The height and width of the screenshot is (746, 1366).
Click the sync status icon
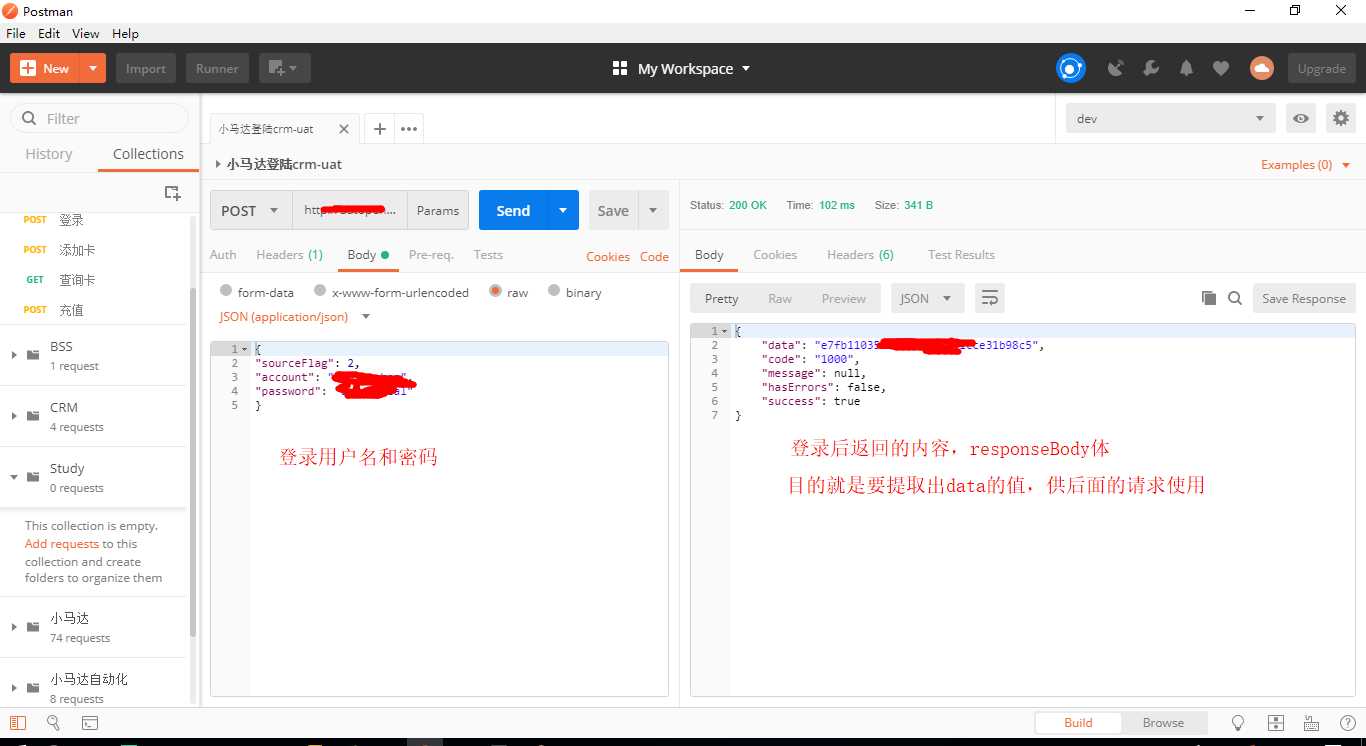click(x=1071, y=68)
